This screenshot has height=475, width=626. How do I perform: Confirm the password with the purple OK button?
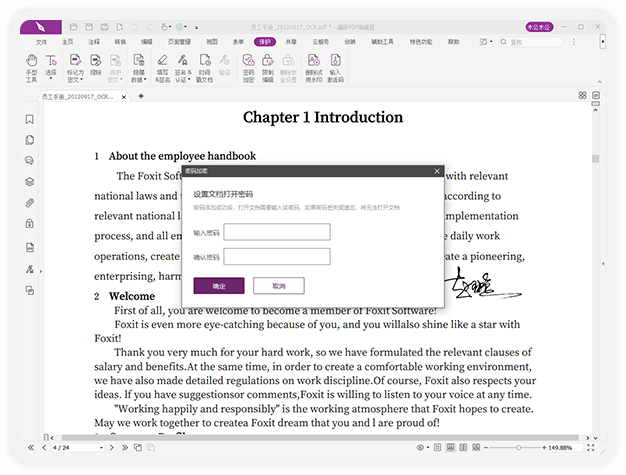pyautogui.click(x=219, y=286)
